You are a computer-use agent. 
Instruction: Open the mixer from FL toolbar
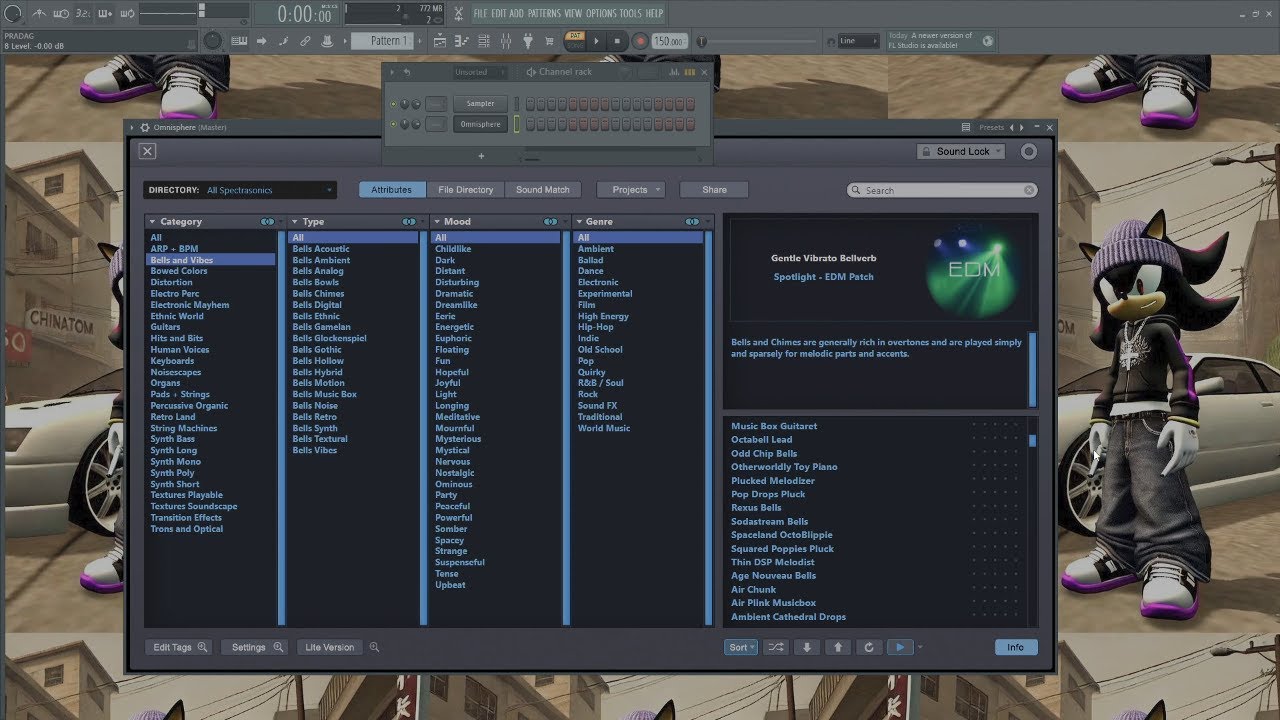coord(505,41)
